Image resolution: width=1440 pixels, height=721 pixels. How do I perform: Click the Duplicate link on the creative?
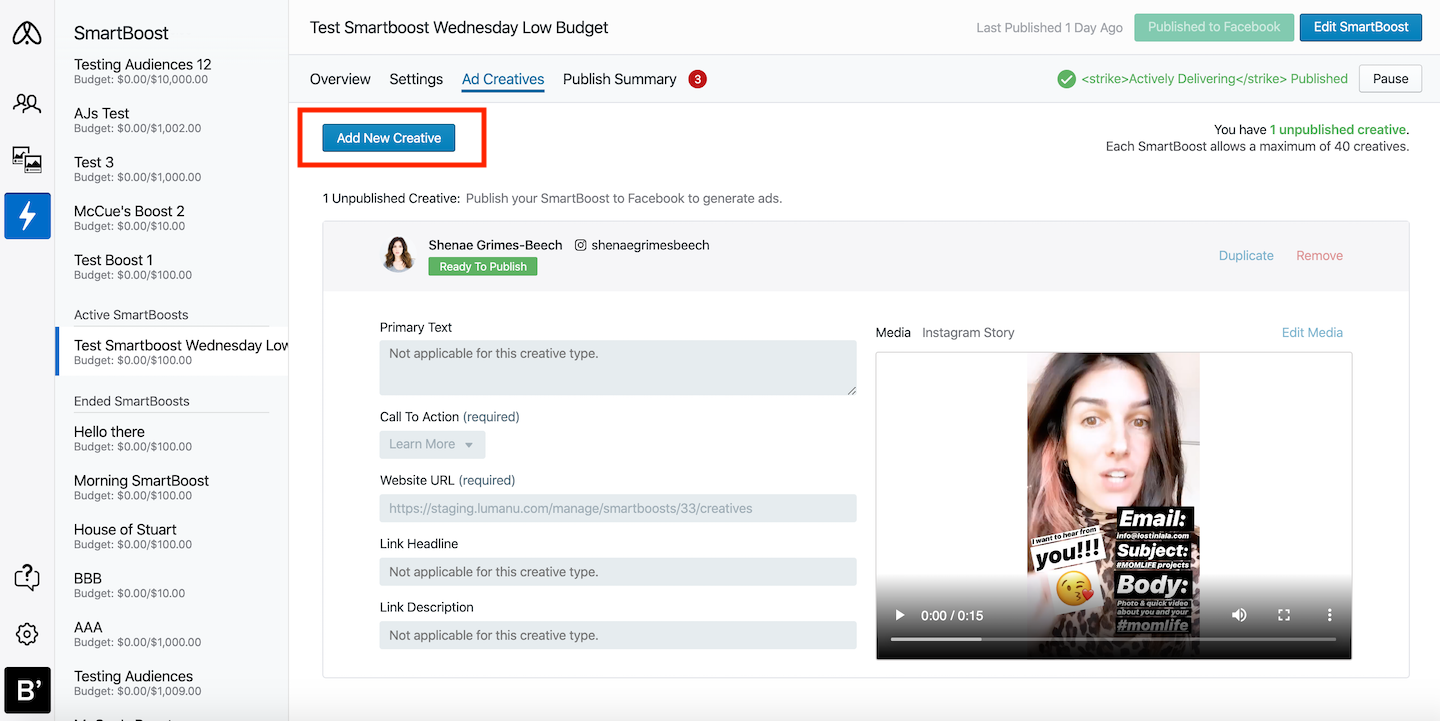(1246, 255)
